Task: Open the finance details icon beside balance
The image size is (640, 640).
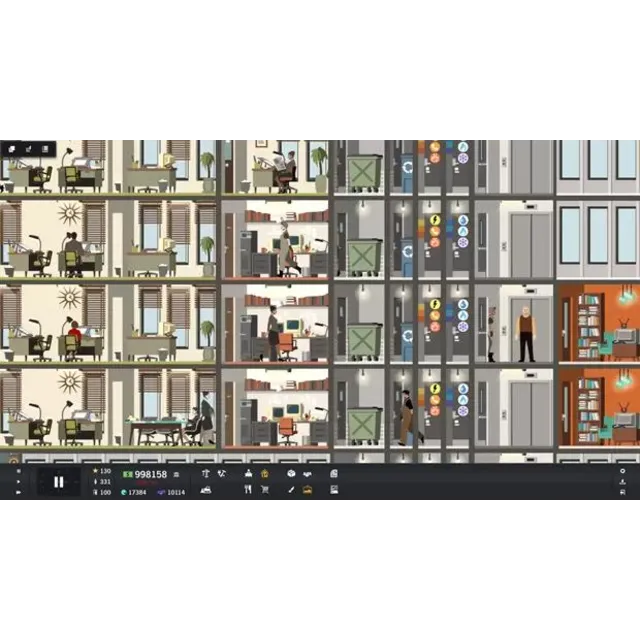Action: coord(176,474)
